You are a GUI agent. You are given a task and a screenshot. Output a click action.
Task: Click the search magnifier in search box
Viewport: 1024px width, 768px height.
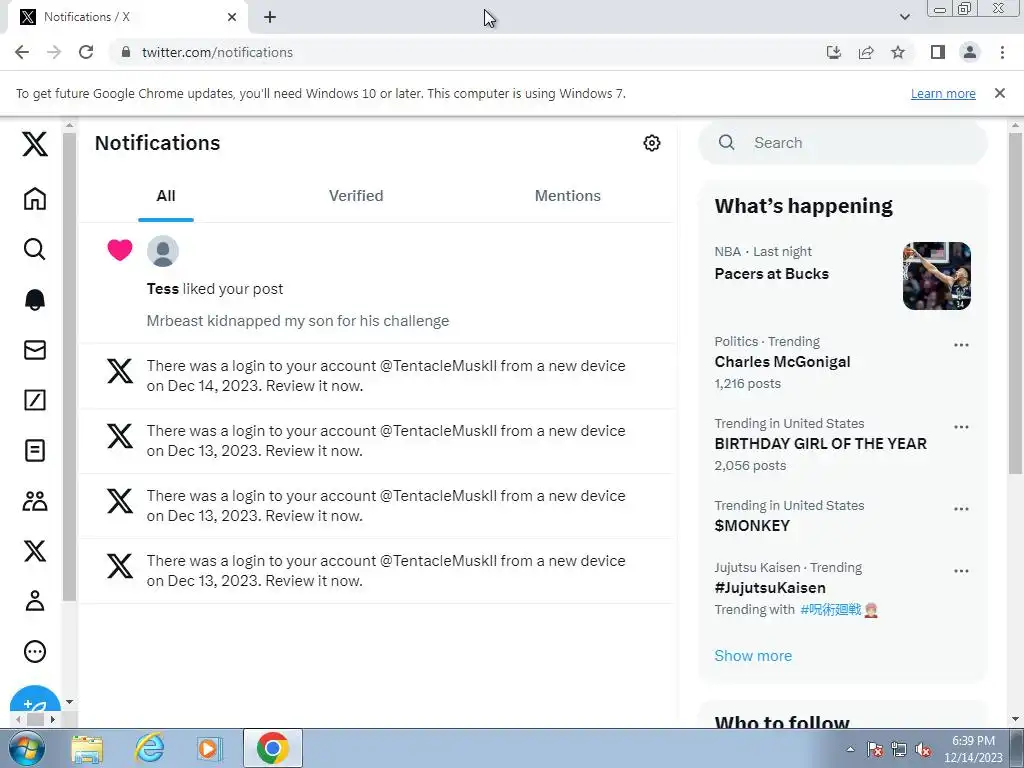726,142
